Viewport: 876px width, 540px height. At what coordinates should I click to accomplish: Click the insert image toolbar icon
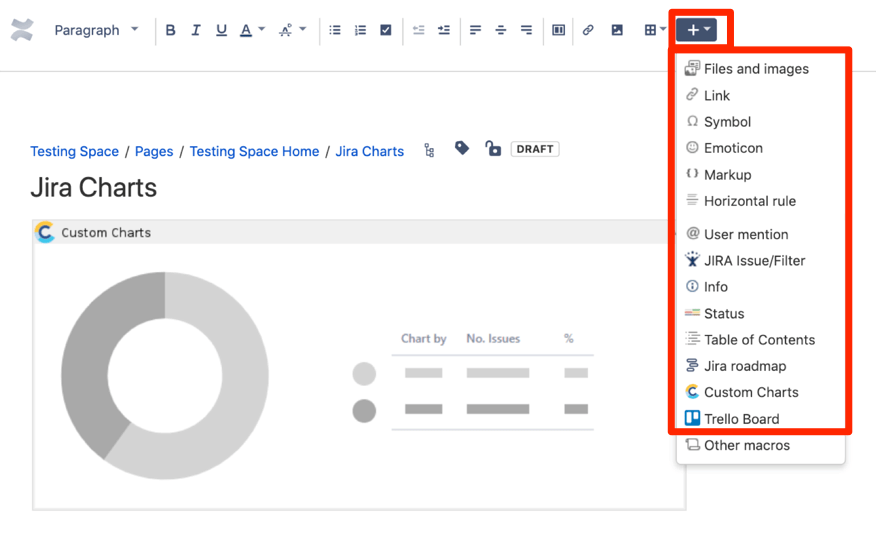pyautogui.click(x=617, y=30)
